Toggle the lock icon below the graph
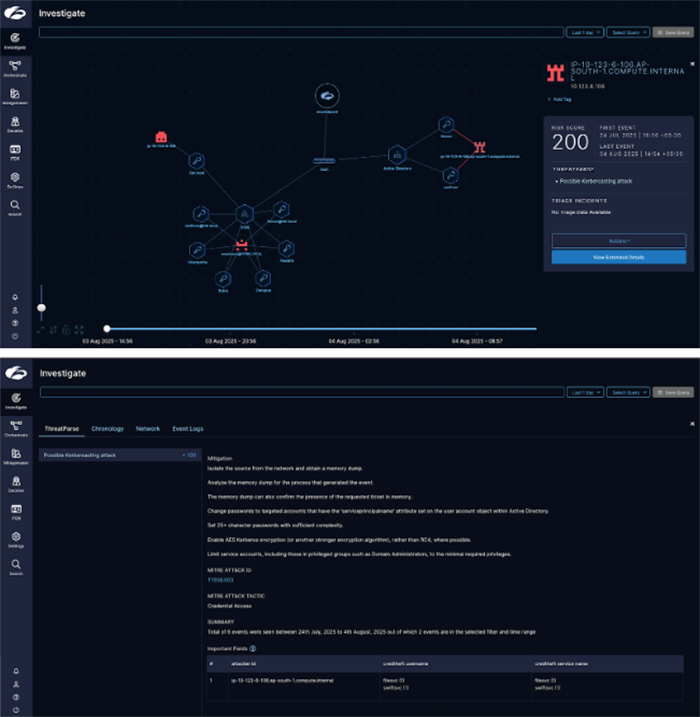700x717 pixels. [66, 329]
